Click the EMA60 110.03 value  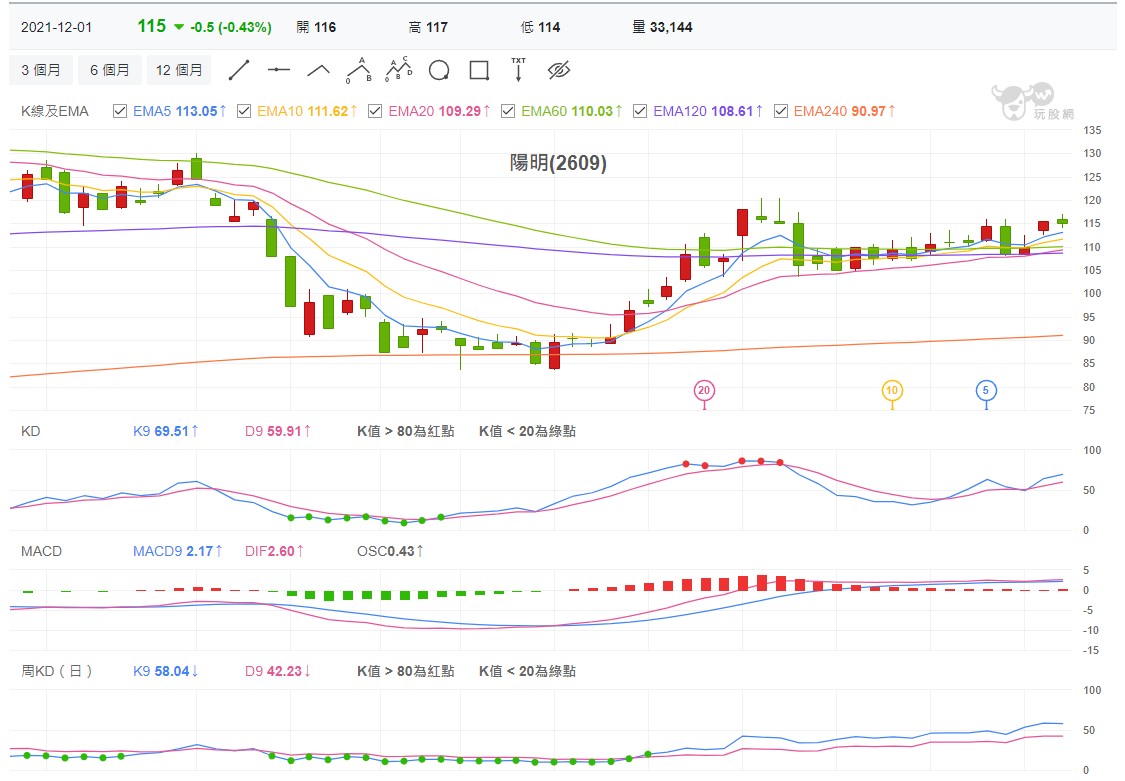[x=572, y=111]
